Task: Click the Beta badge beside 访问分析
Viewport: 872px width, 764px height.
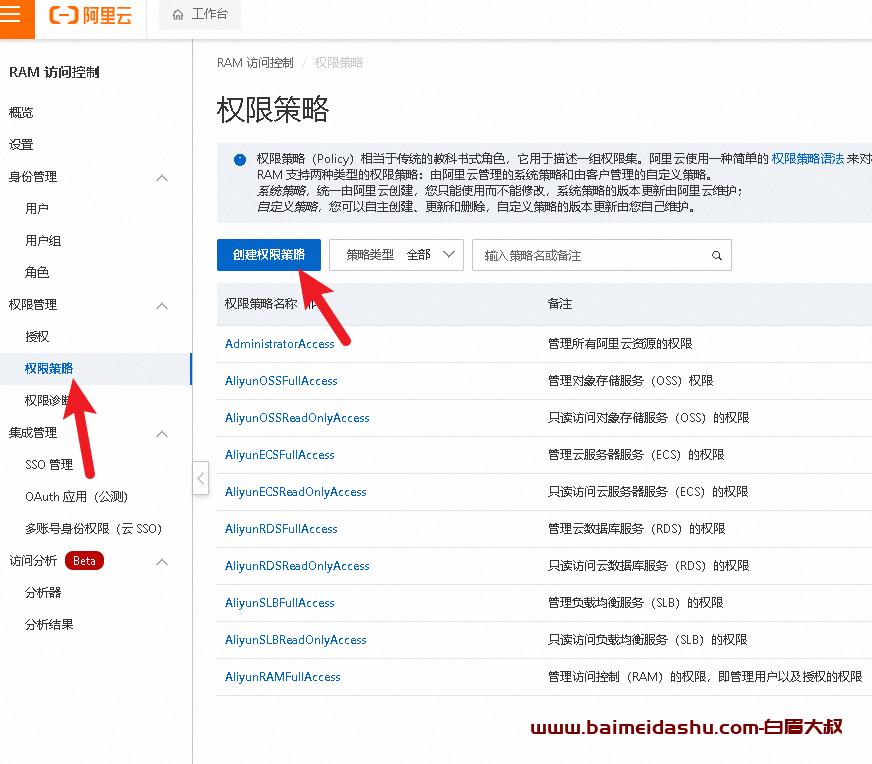Action: tap(84, 560)
